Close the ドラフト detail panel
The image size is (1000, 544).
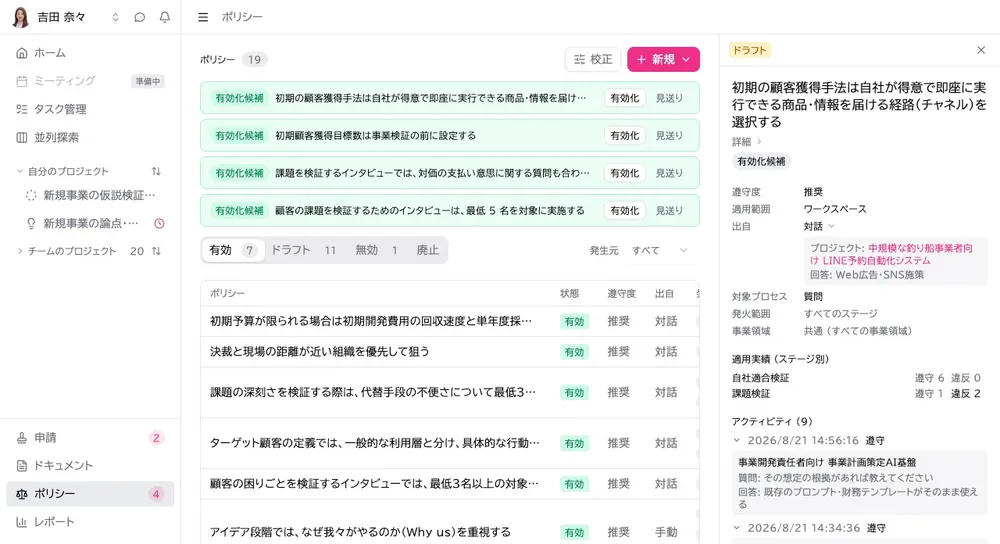pyautogui.click(x=981, y=50)
